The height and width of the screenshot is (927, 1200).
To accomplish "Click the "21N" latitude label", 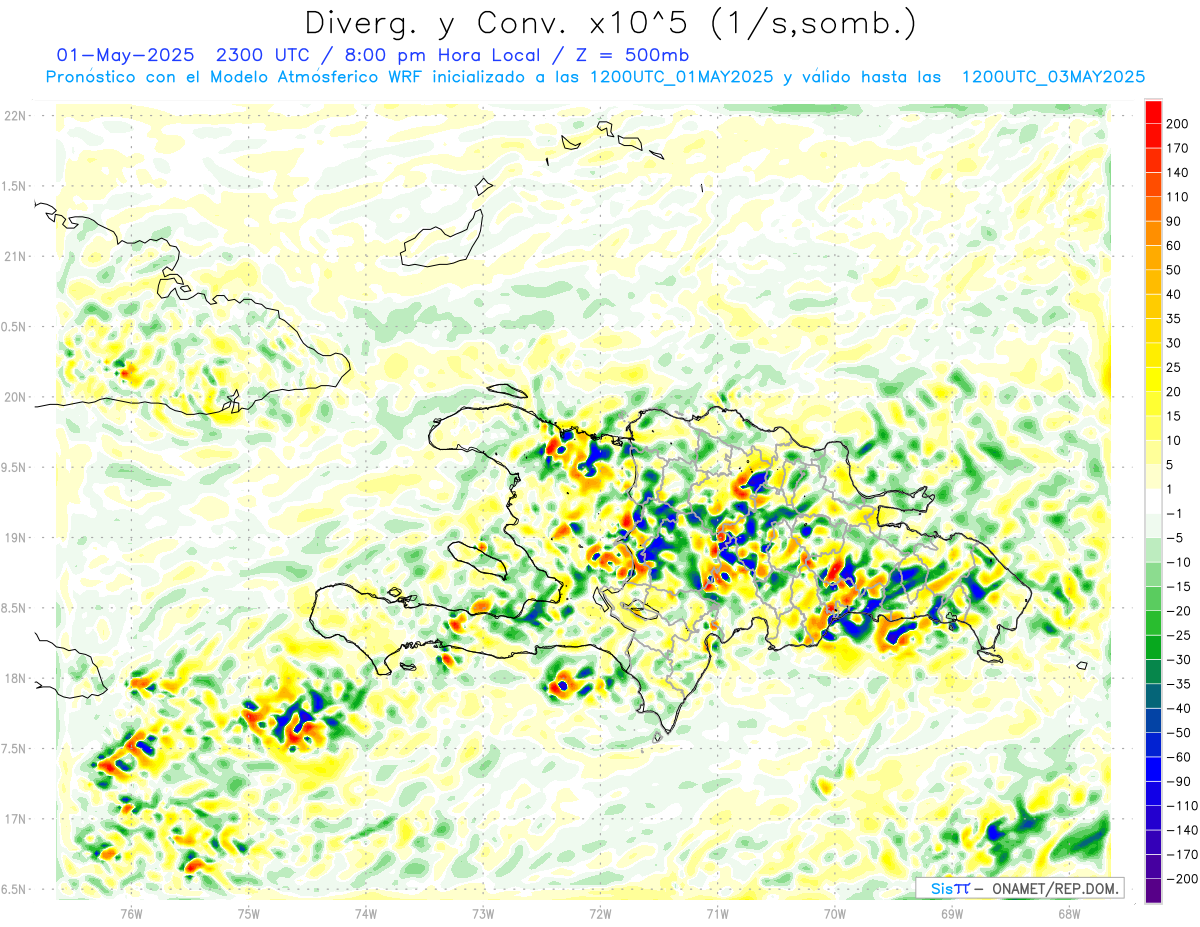I will [x=14, y=256].
